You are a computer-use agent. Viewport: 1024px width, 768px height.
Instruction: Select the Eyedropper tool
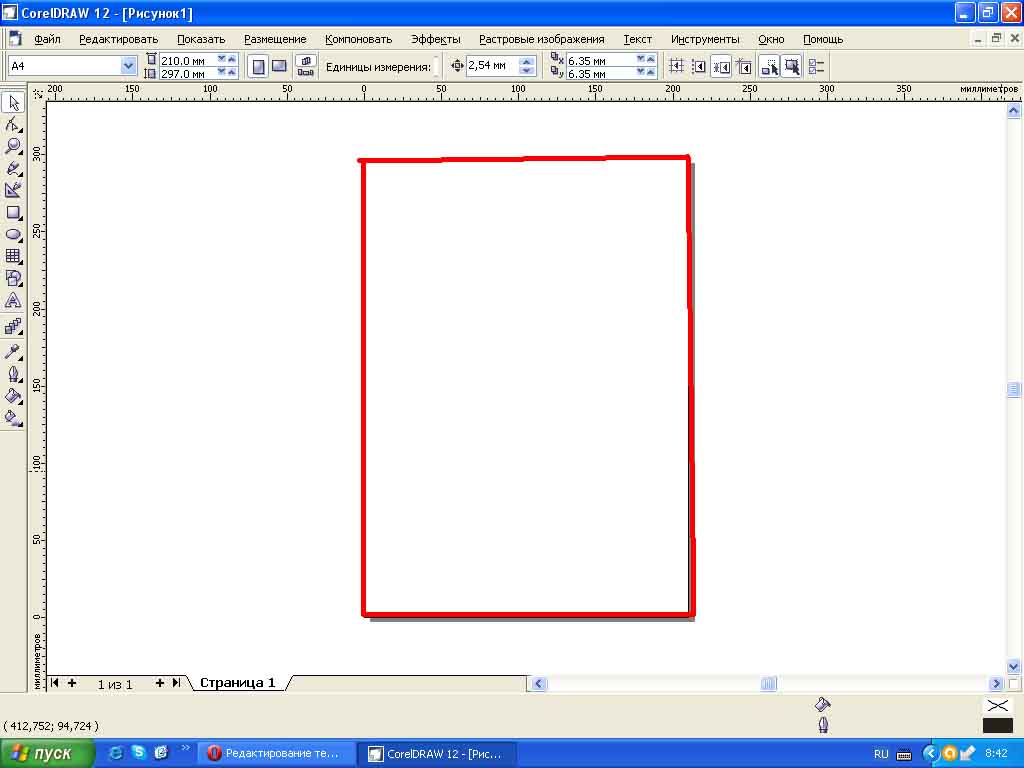14,352
